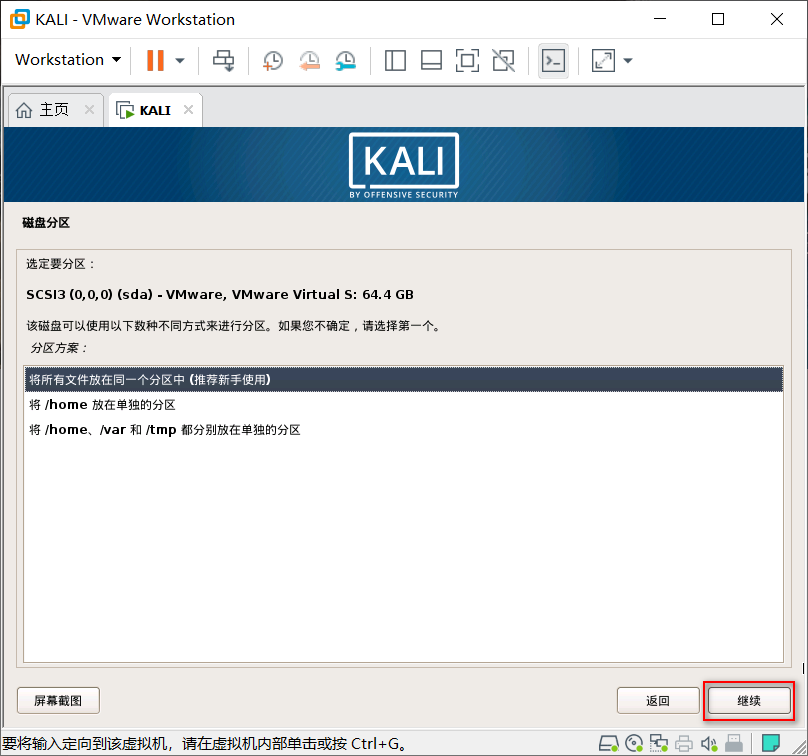The height and width of the screenshot is (756, 808).
Task: Expand the stretch display dropdown arrow
Action: pos(628,60)
